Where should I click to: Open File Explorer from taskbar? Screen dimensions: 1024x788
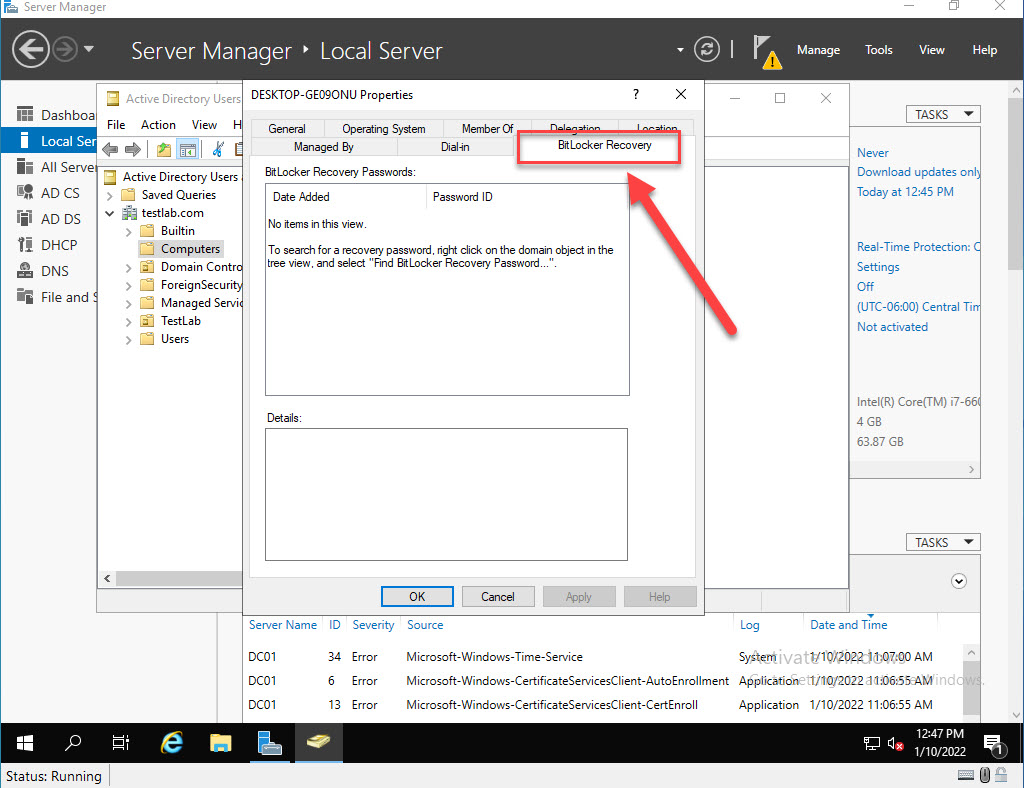click(x=221, y=742)
